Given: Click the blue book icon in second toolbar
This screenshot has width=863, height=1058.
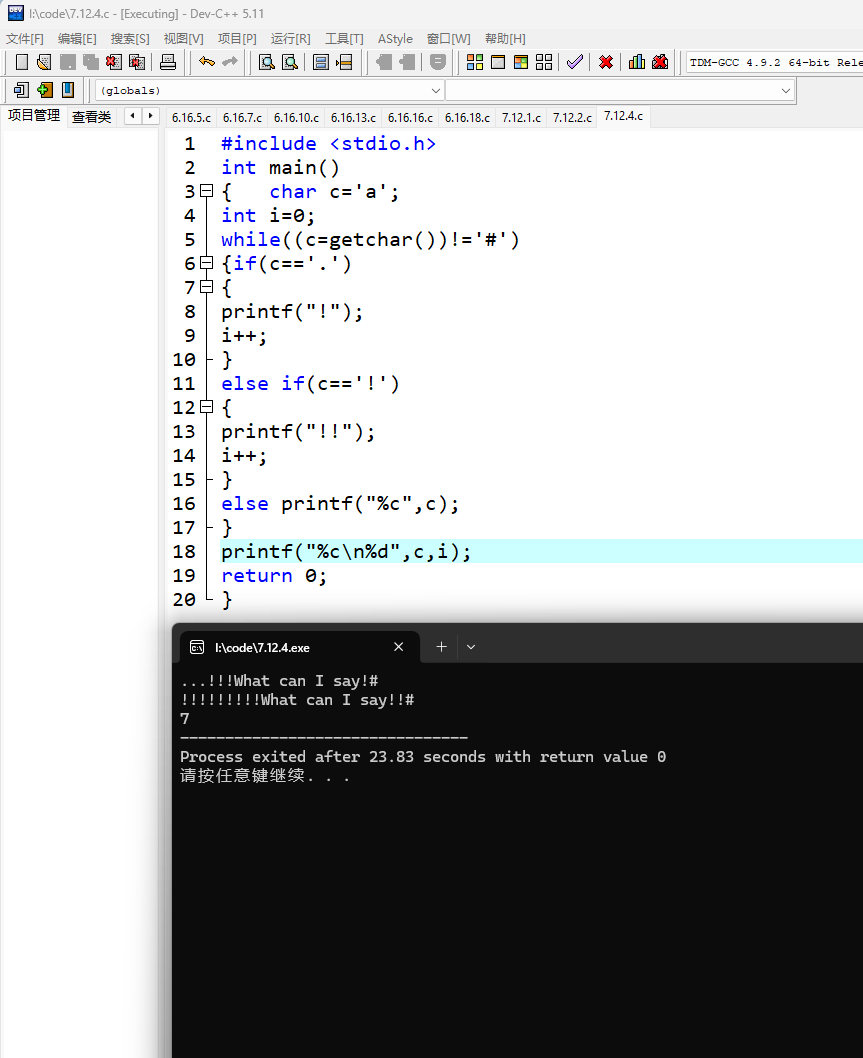Looking at the screenshot, I should [x=68, y=90].
